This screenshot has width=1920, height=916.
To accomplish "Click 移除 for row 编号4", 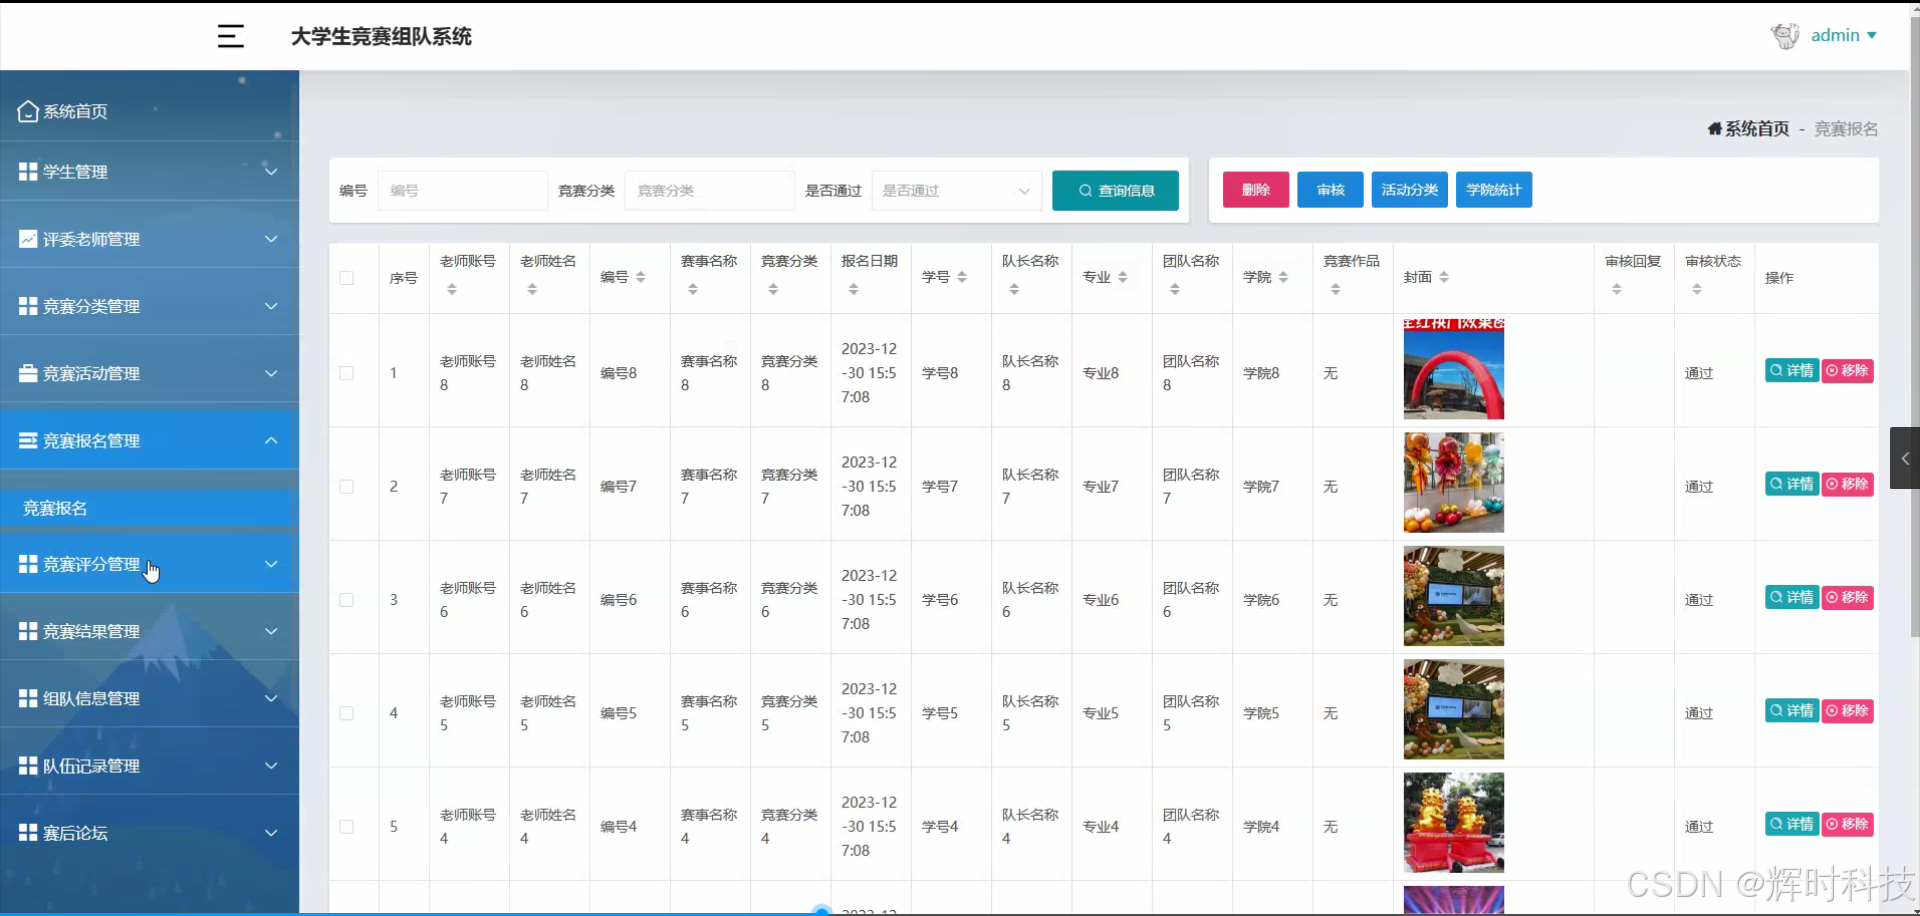I will (1847, 825).
